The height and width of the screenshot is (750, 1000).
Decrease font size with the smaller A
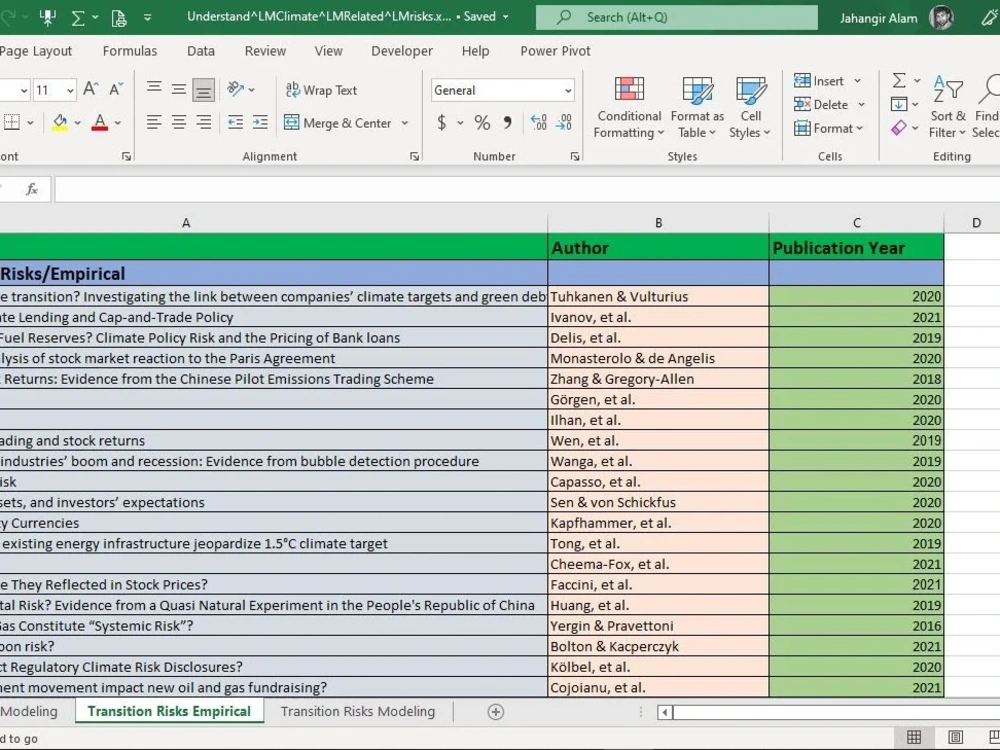pos(116,89)
